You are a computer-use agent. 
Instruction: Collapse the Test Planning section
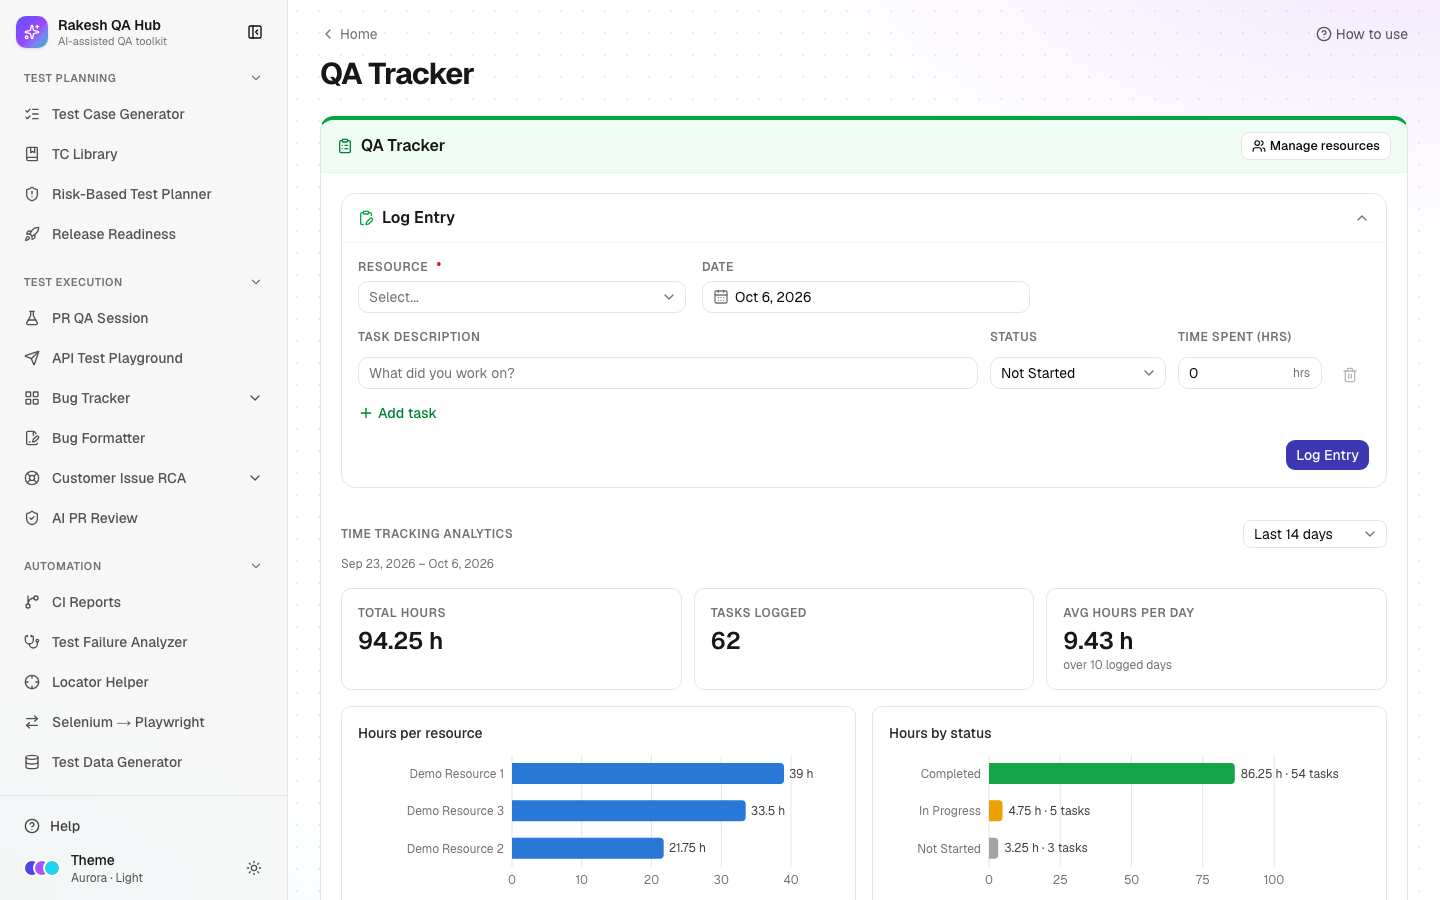click(256, 78)
